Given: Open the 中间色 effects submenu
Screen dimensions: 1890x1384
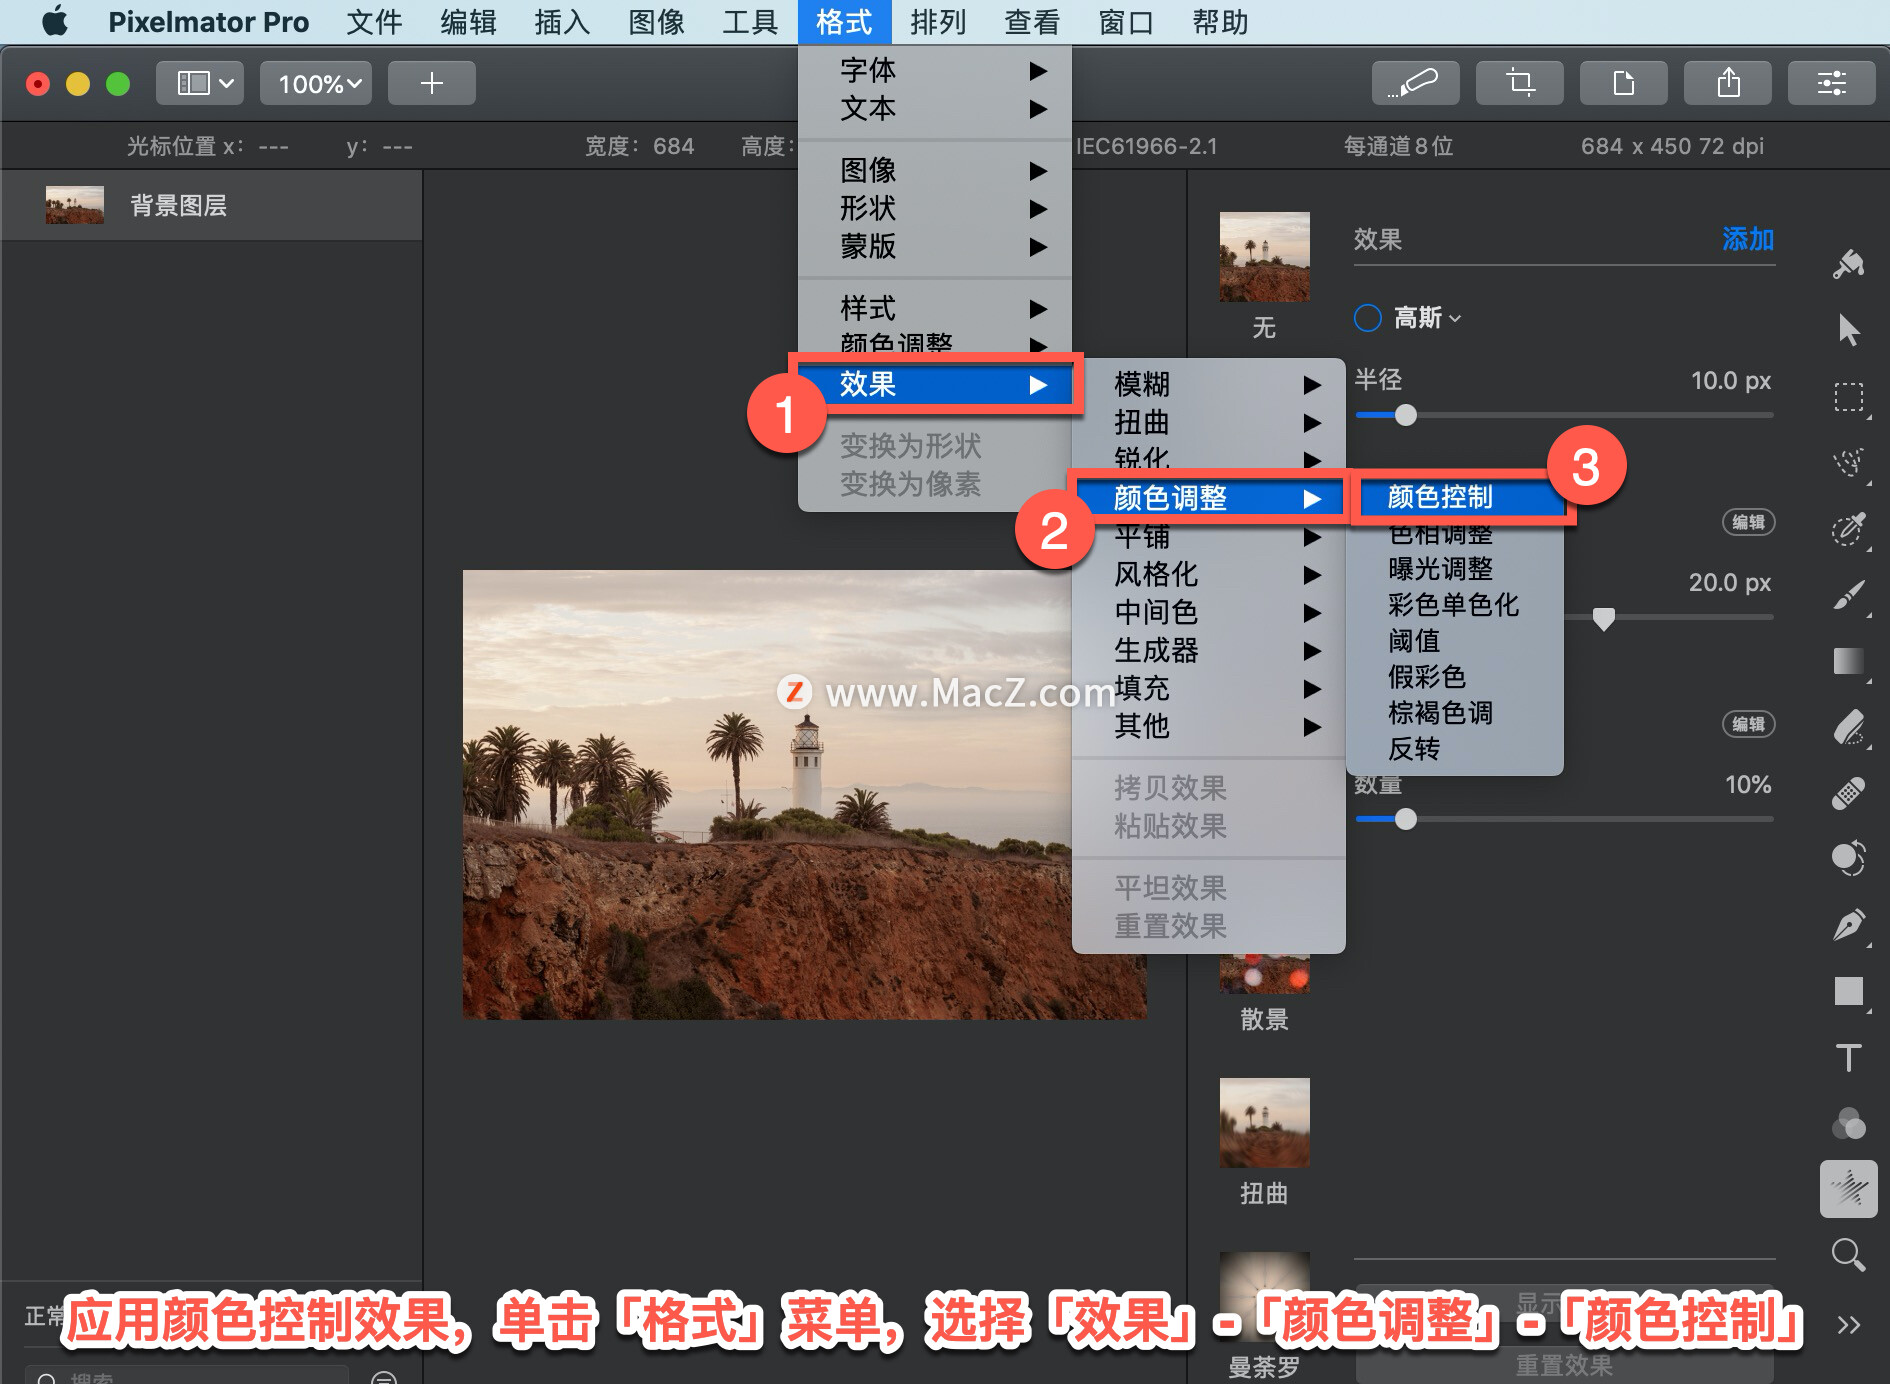Looking at the screenshot, I should click(x=1208, y=612).
